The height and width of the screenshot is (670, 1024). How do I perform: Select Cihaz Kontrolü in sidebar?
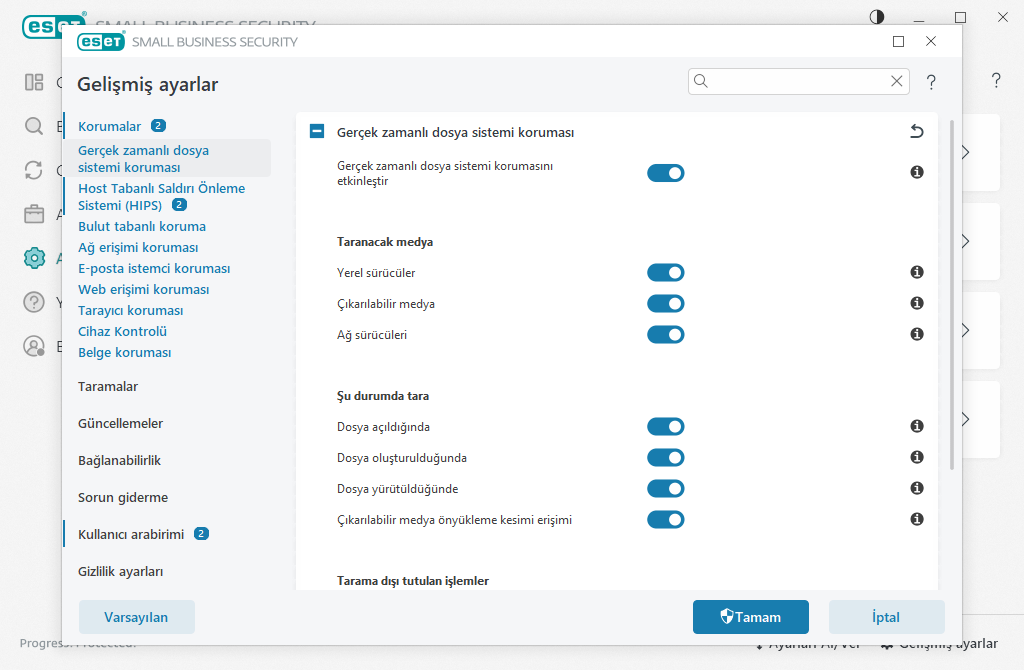point(122,331)
